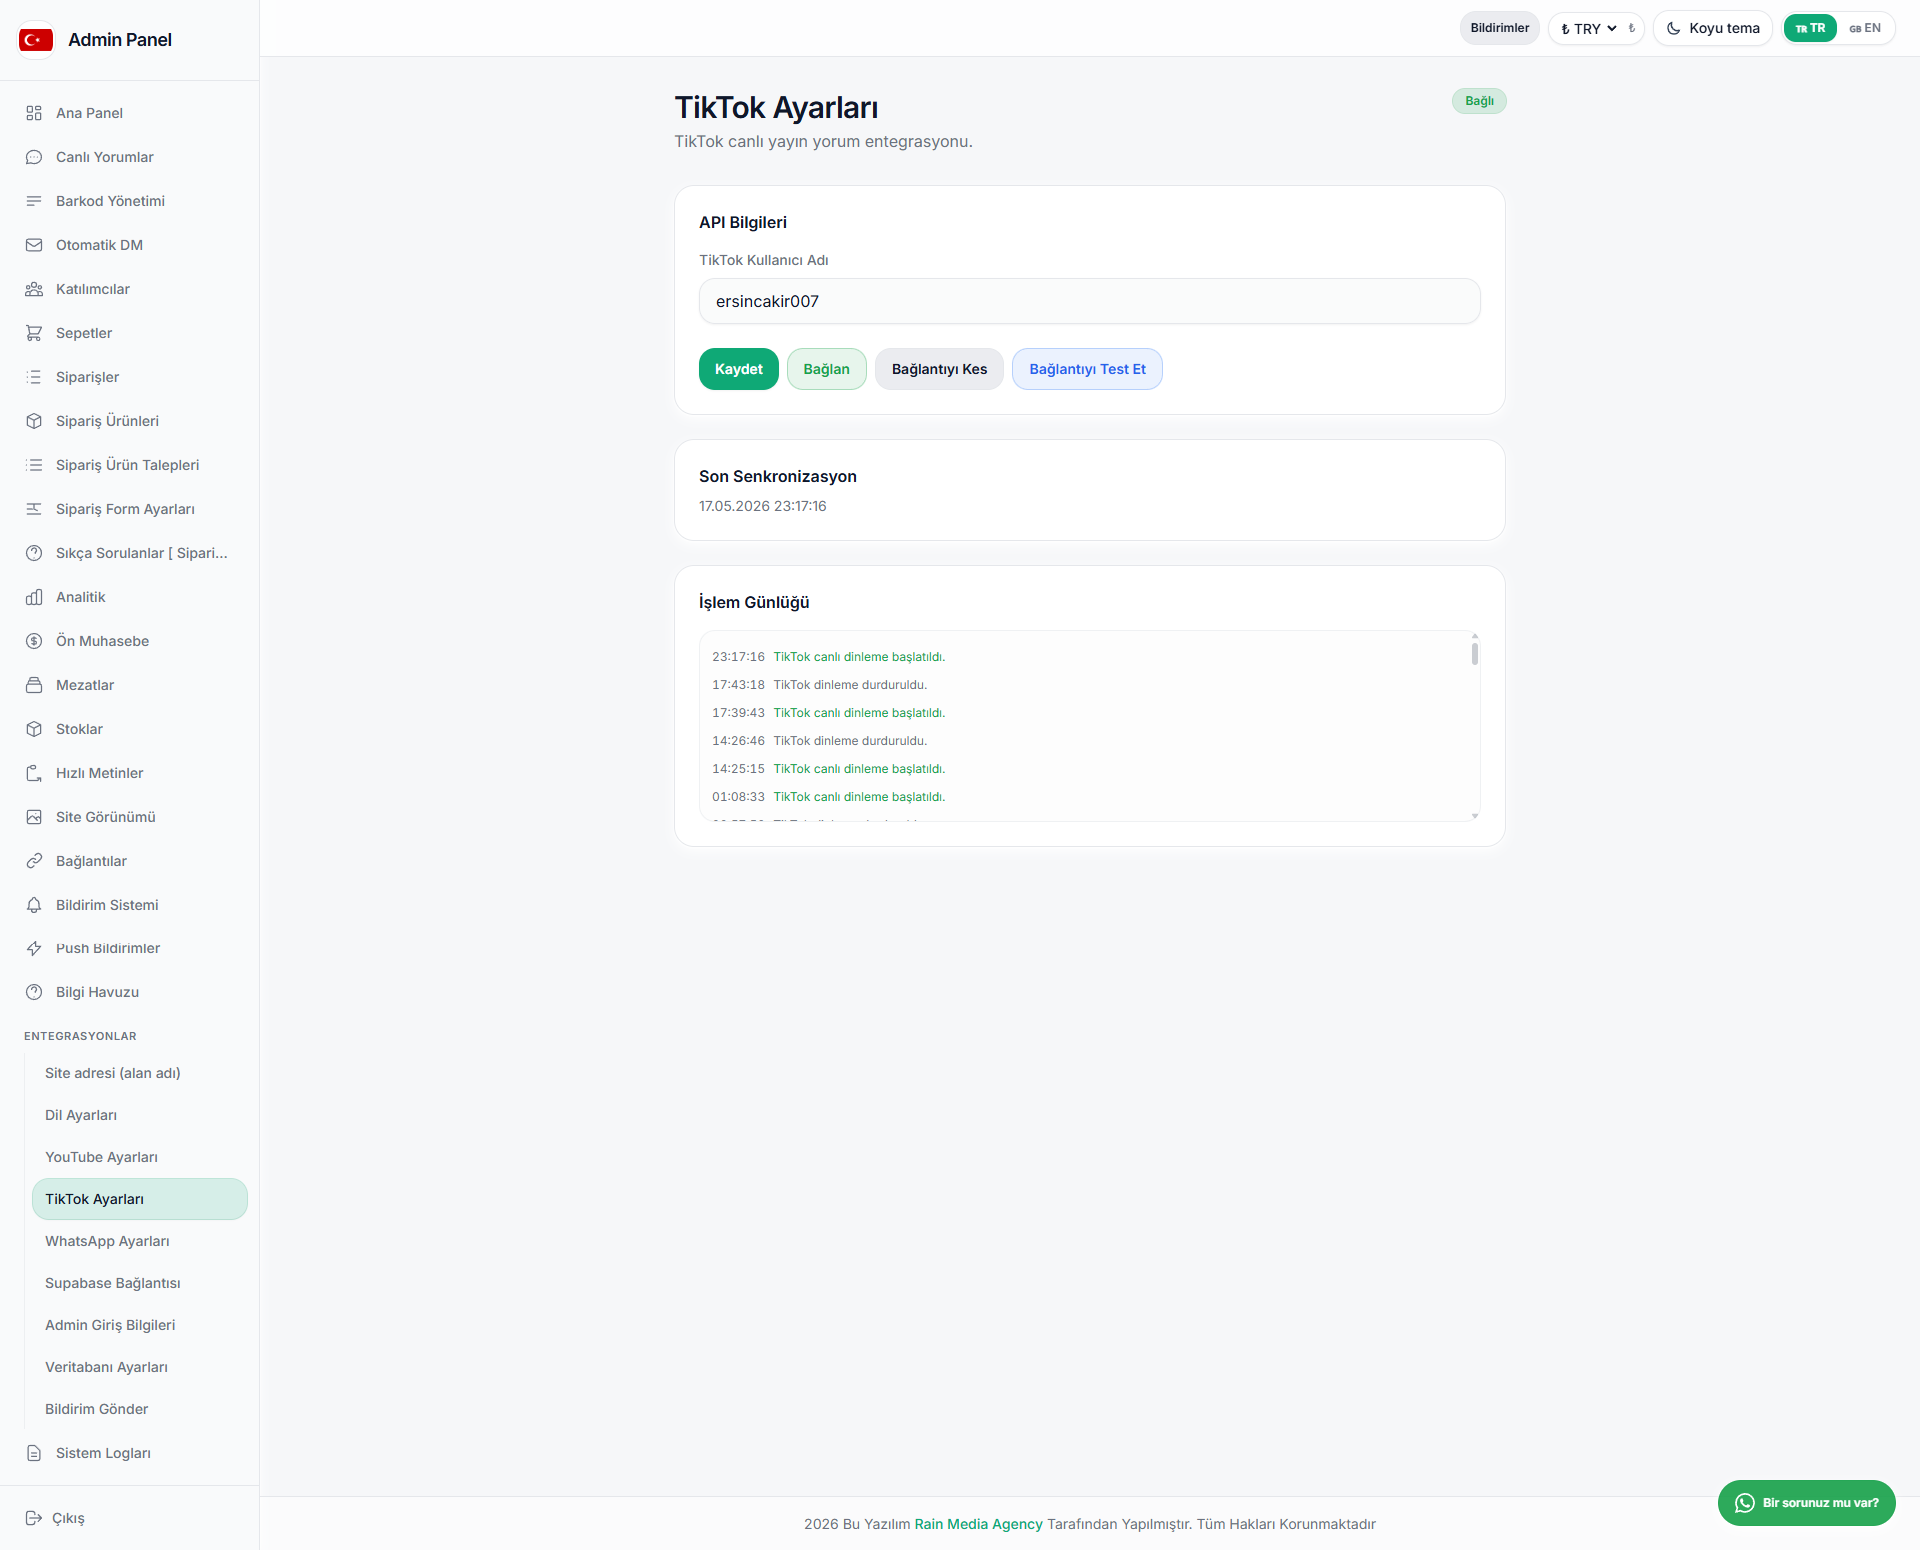The height and width of the screenshot is (1550, 1920).
Task: Click the Otomatik DM envelope icon
Action: pyautogui.click(x=34, y=245)
